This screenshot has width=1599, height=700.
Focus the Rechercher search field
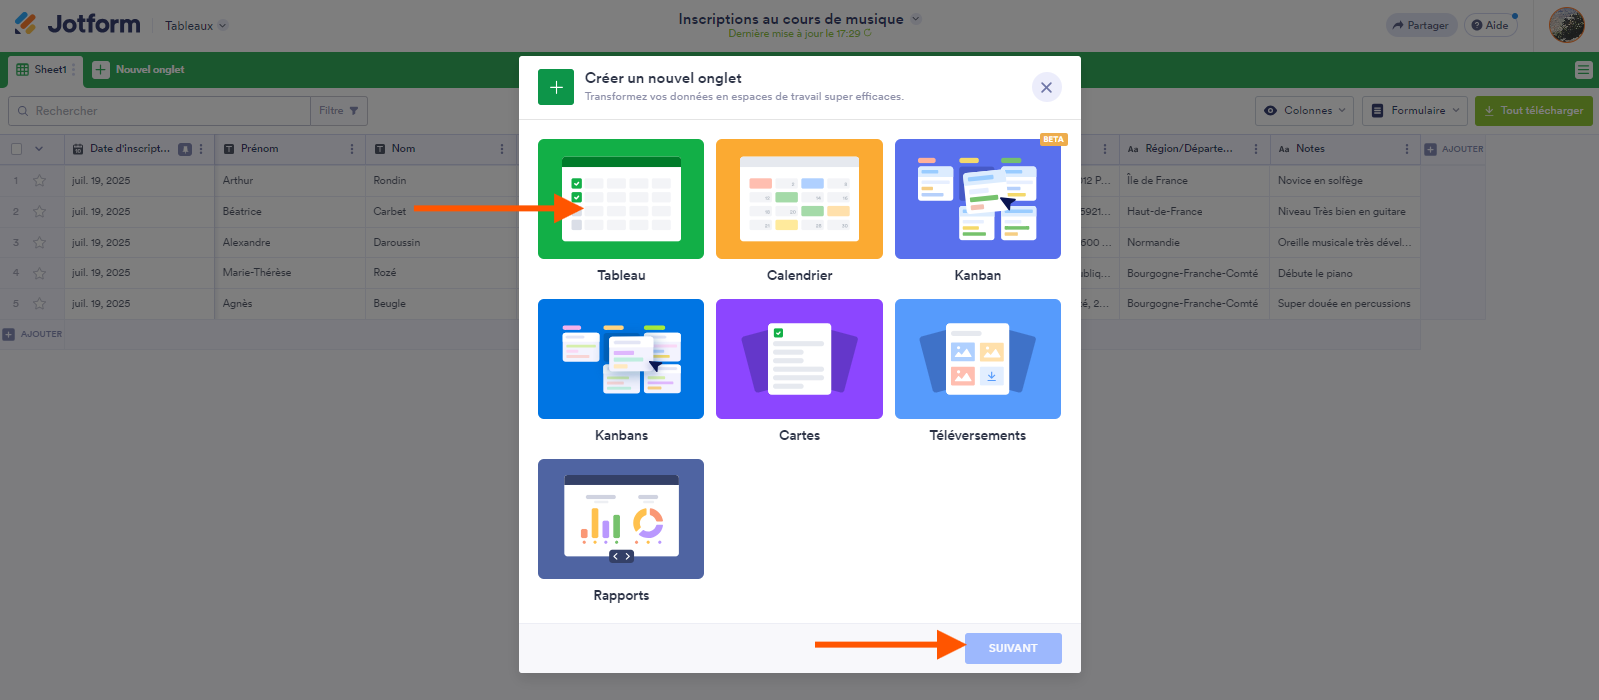(x=160, y=111)
